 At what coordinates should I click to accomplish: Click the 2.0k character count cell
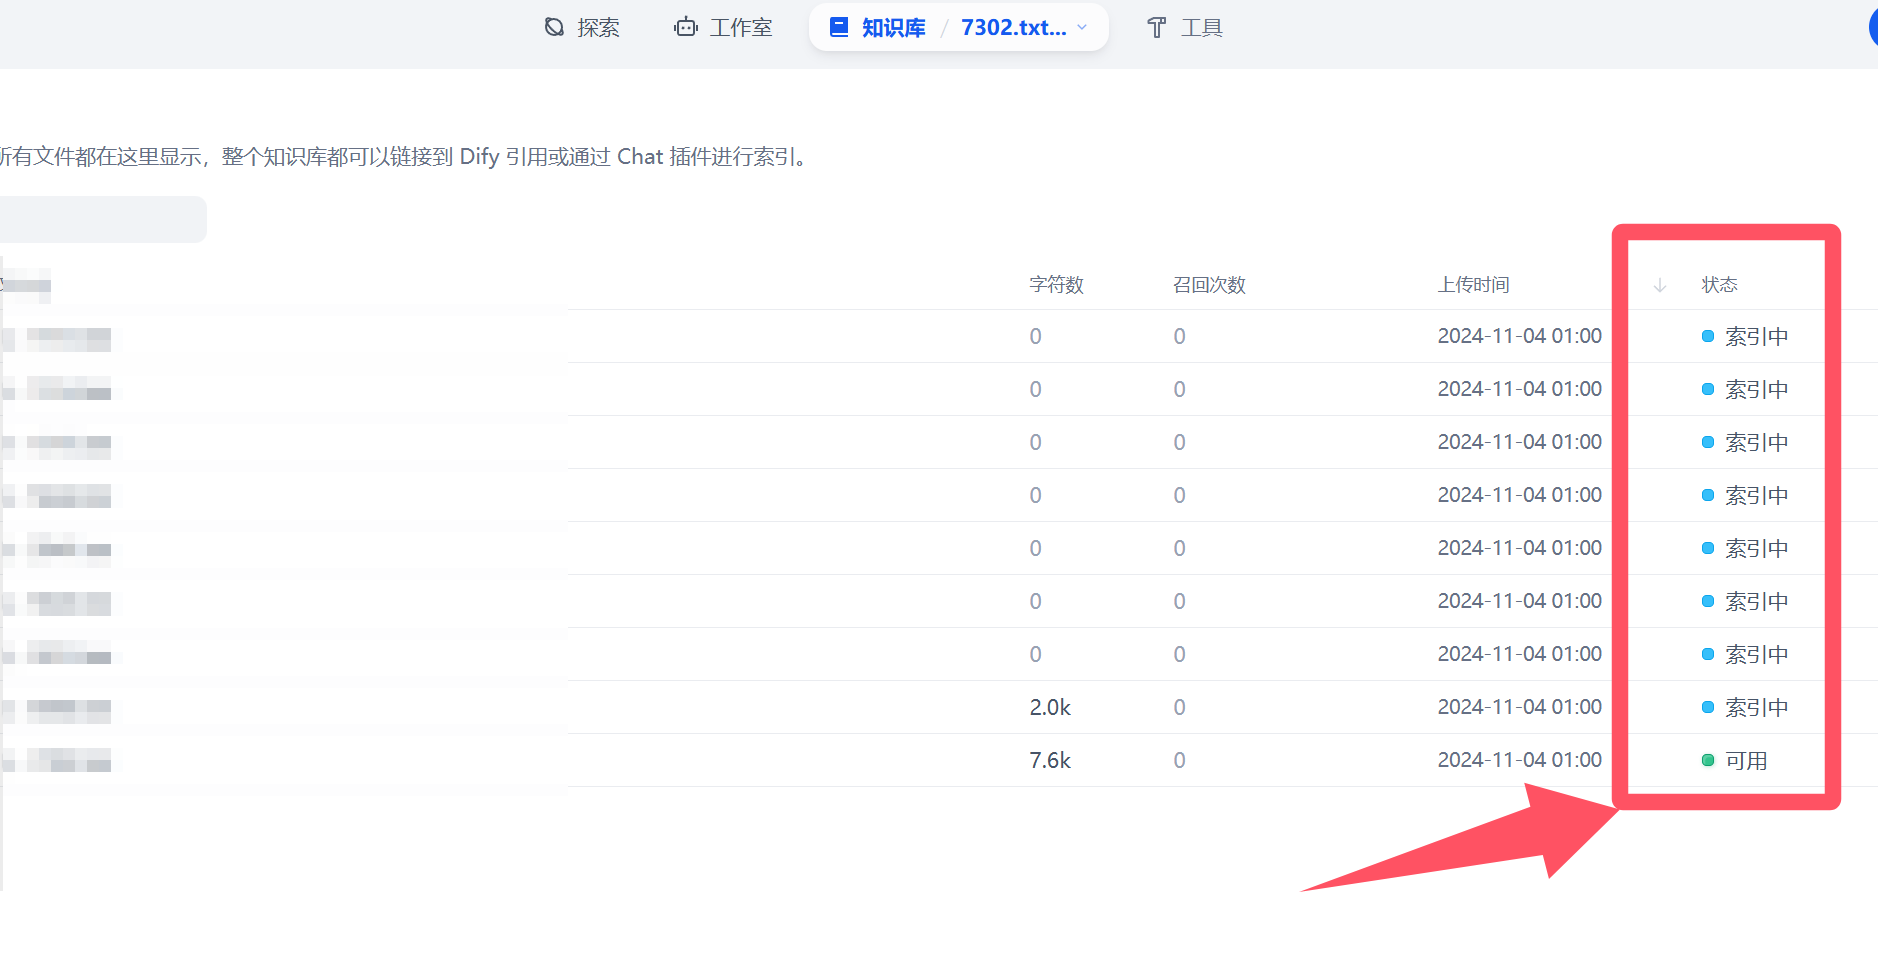(1050, 708)
